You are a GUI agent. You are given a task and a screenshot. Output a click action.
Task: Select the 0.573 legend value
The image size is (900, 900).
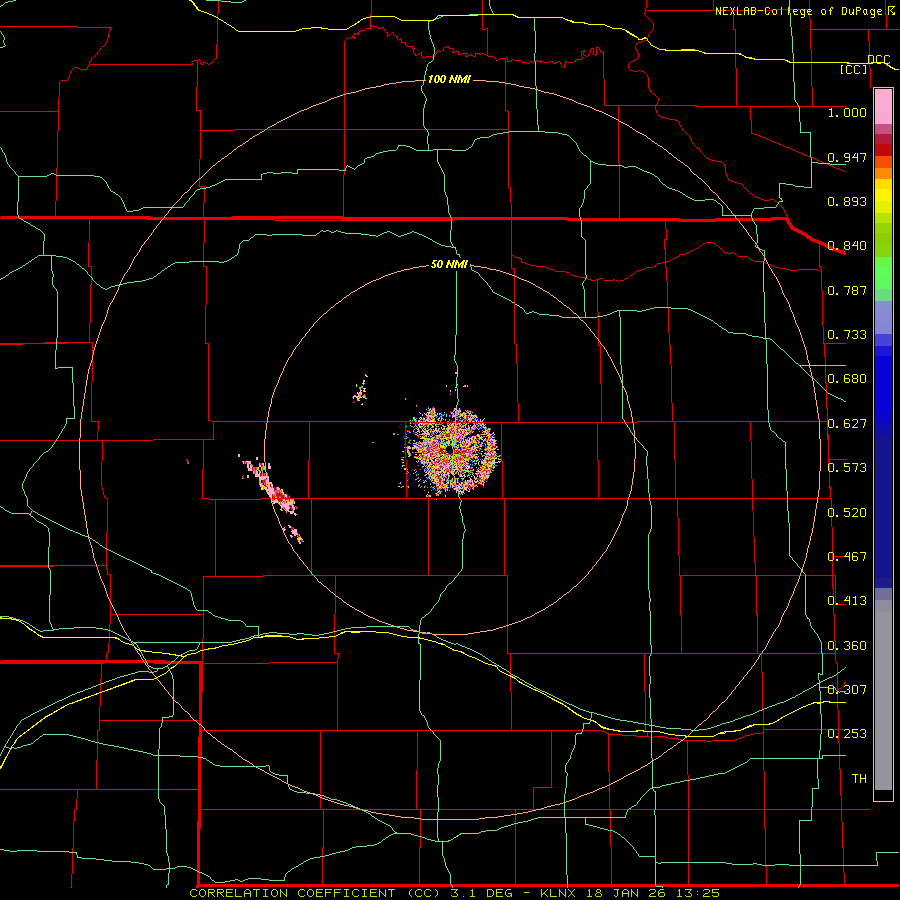(847, 468)
